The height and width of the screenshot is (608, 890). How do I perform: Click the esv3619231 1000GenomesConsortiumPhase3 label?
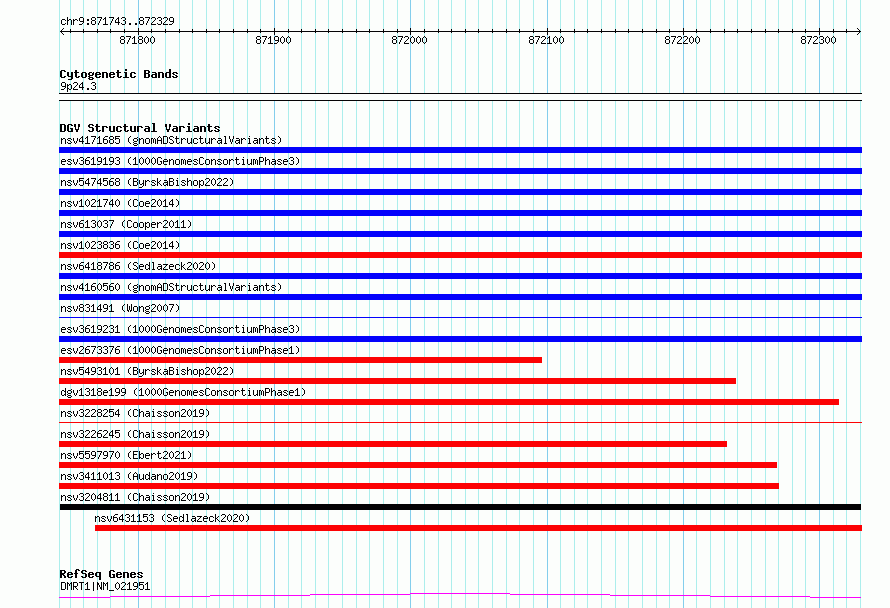pyautogui.click(x=180, y=329)
